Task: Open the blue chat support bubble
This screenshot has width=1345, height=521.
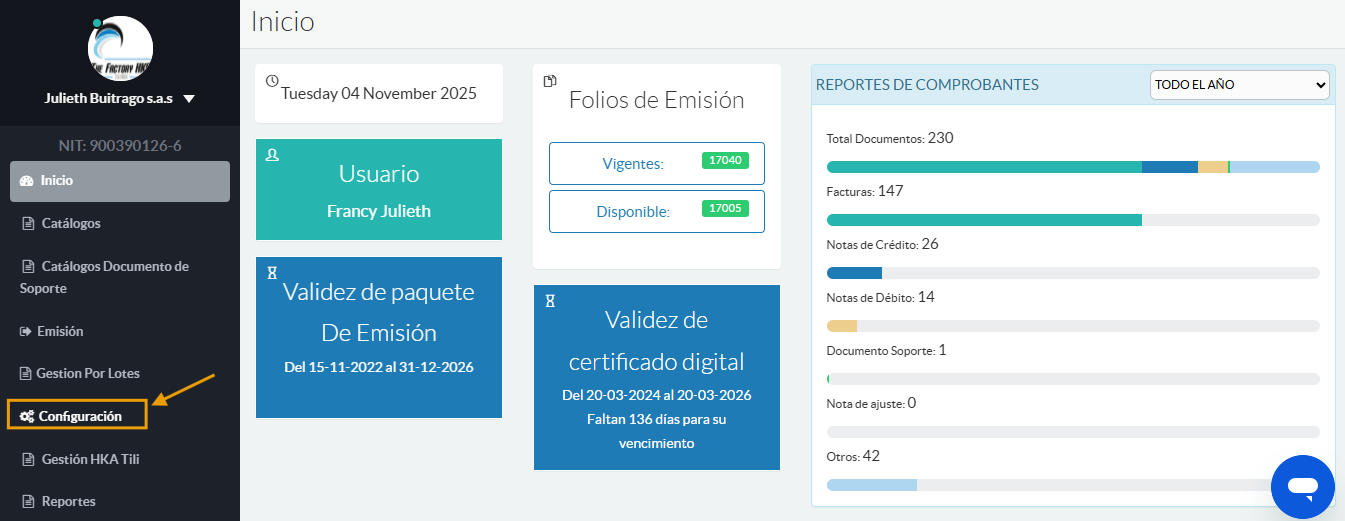Action: 1302,487
